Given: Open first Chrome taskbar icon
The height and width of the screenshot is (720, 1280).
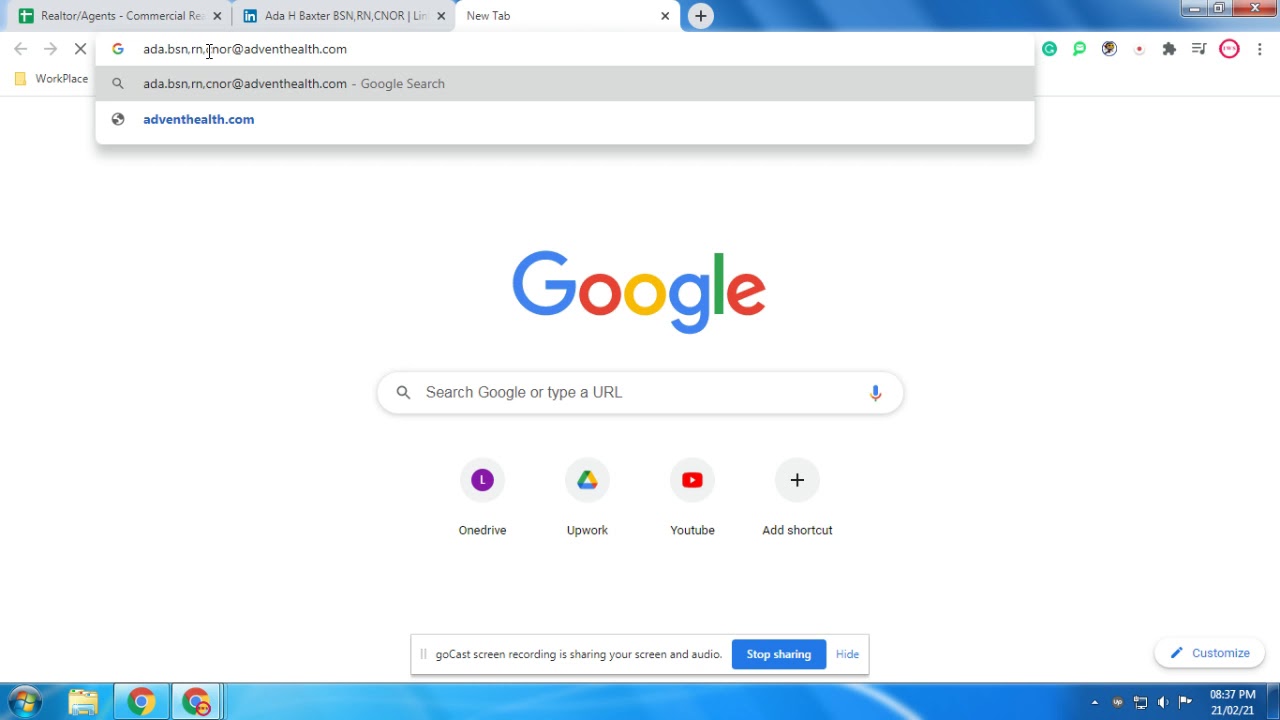Looking at the screenshot, I should pyautogui.click(x=141, y=702).
